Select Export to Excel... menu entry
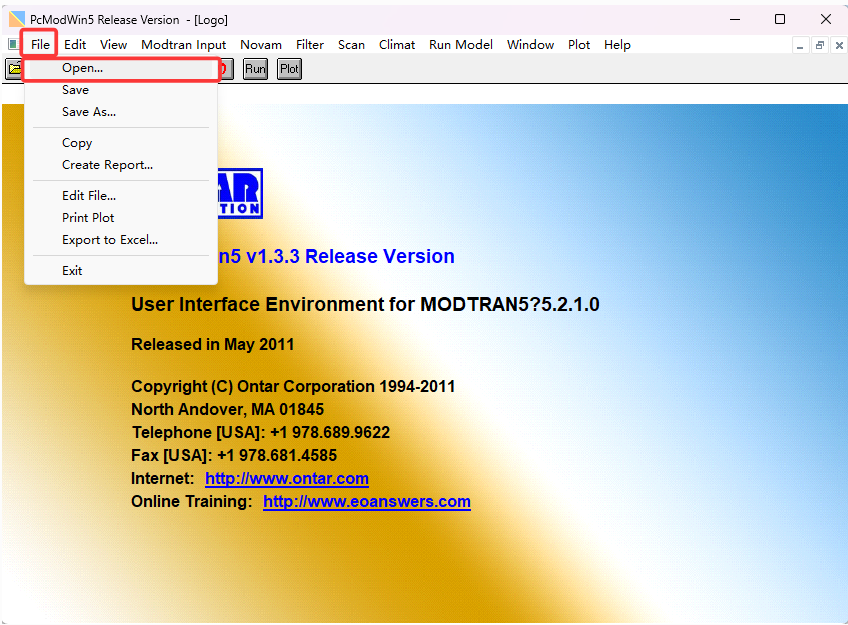 pos(121,240)
